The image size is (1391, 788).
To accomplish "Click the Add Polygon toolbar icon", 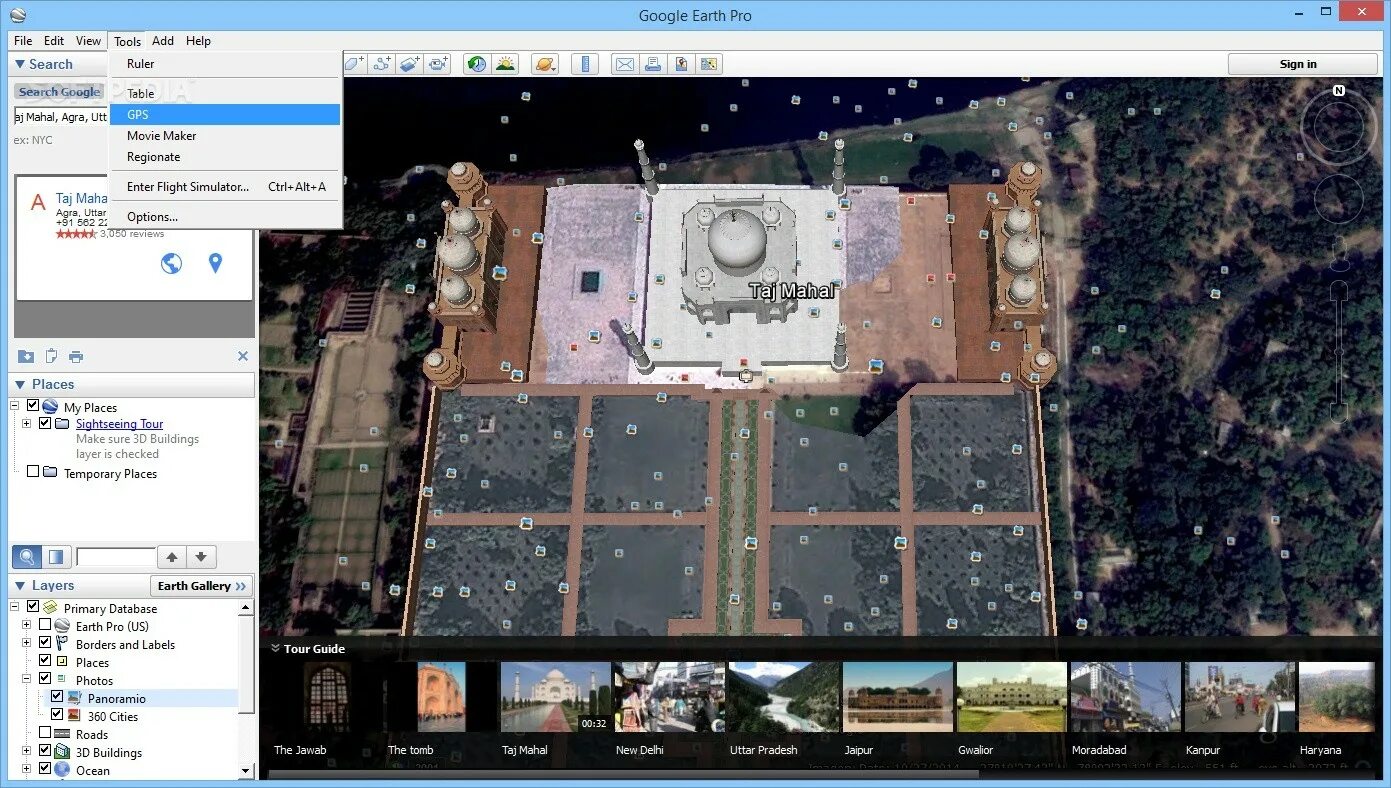I will (x=354, y=64).
